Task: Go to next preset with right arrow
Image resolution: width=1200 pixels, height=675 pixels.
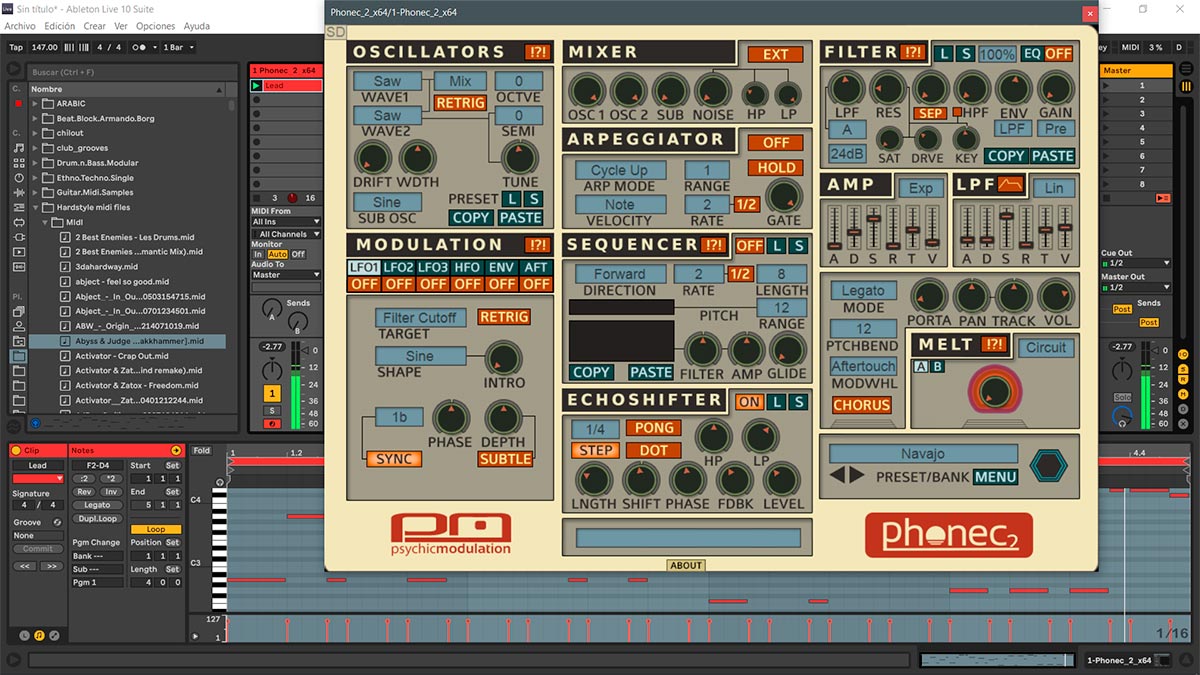Action: [x=856, y=475]
